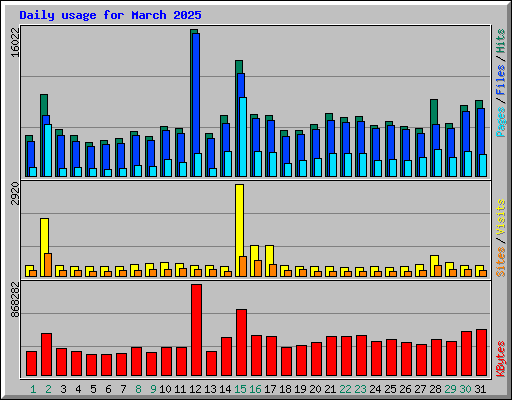Click the red KBytes bar for day 15

pyautogui.click(x=241, y=343)
